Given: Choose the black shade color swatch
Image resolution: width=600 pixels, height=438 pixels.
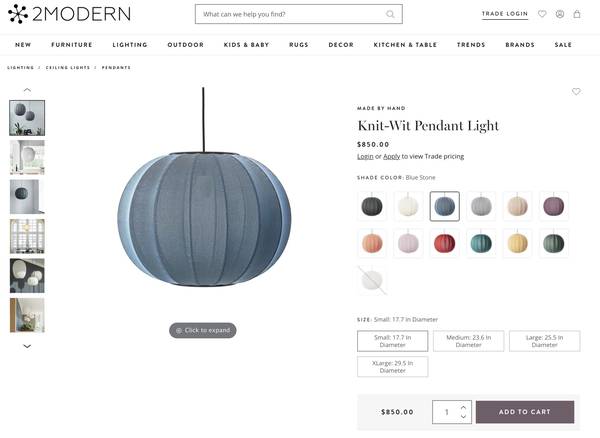Looking at the screenshot, I should [x=372, y=206].
